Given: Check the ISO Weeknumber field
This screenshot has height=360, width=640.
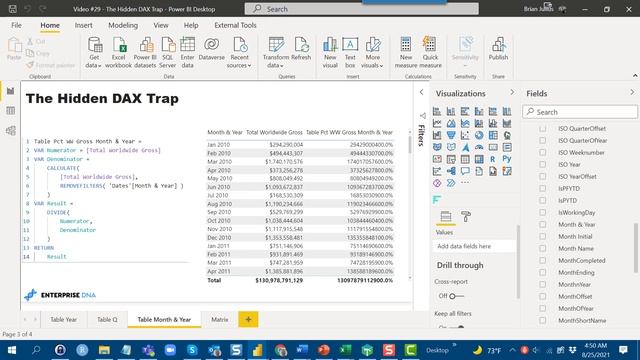Looking at the screenshot, I should coord(542,153).
